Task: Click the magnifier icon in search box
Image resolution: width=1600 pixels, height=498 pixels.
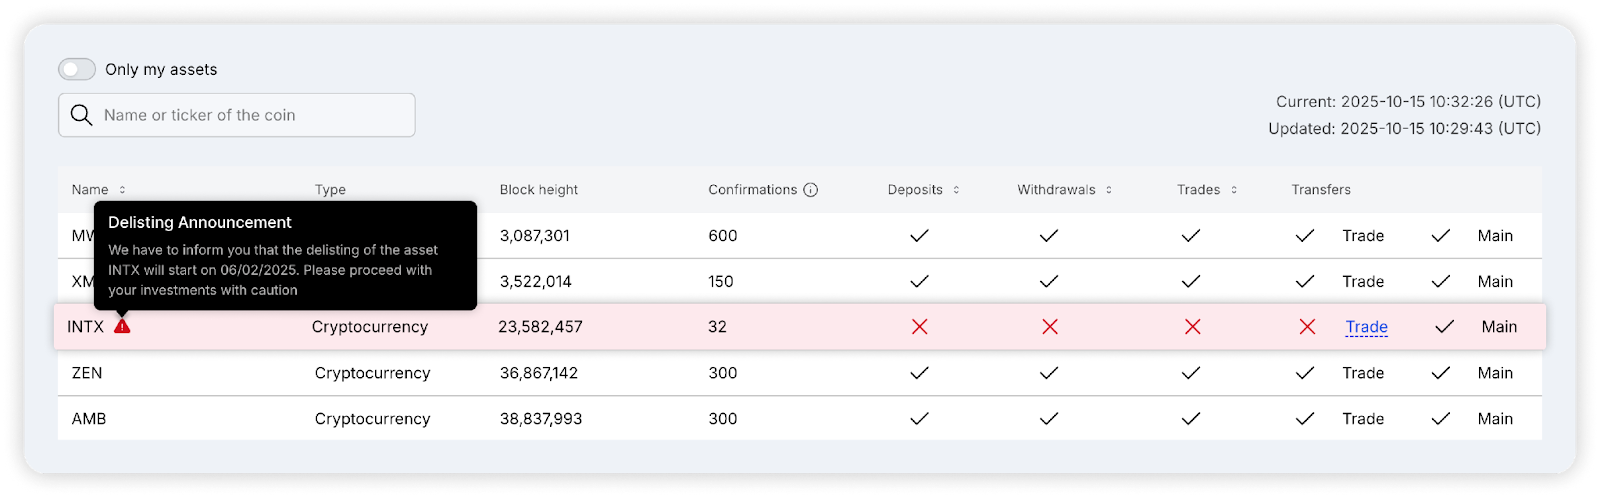Action: (82, 115)
